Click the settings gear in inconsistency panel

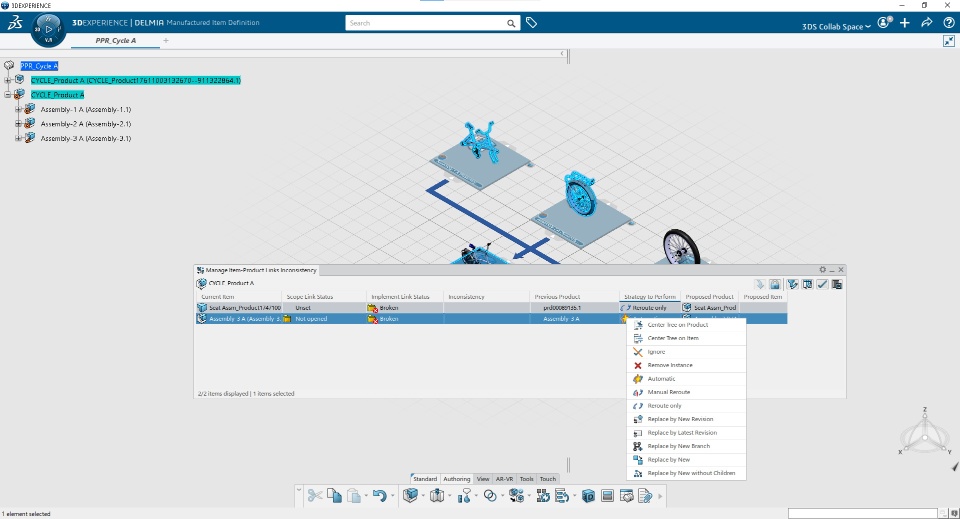click(x=822, y=270)
